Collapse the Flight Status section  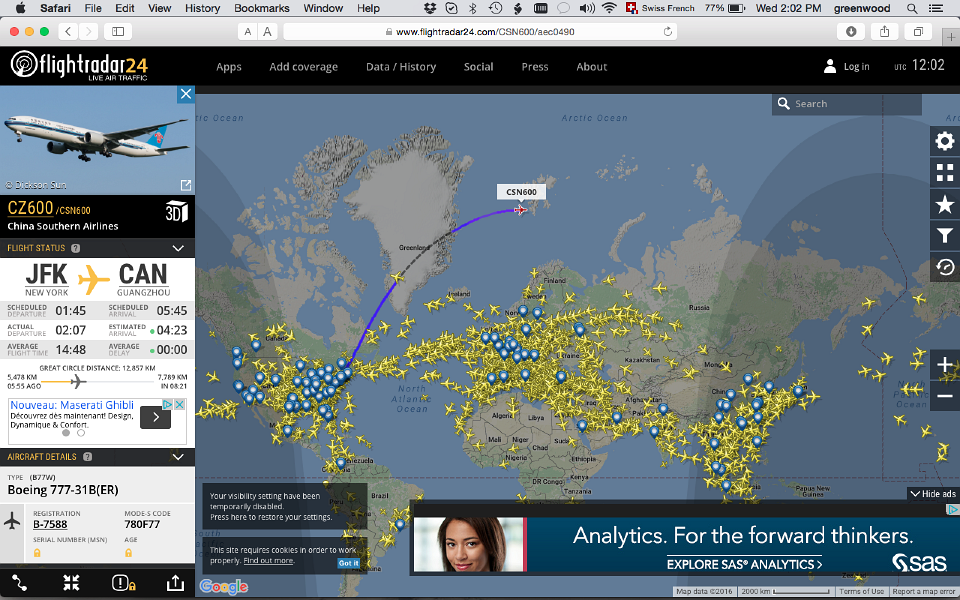(x=178, y=248)
